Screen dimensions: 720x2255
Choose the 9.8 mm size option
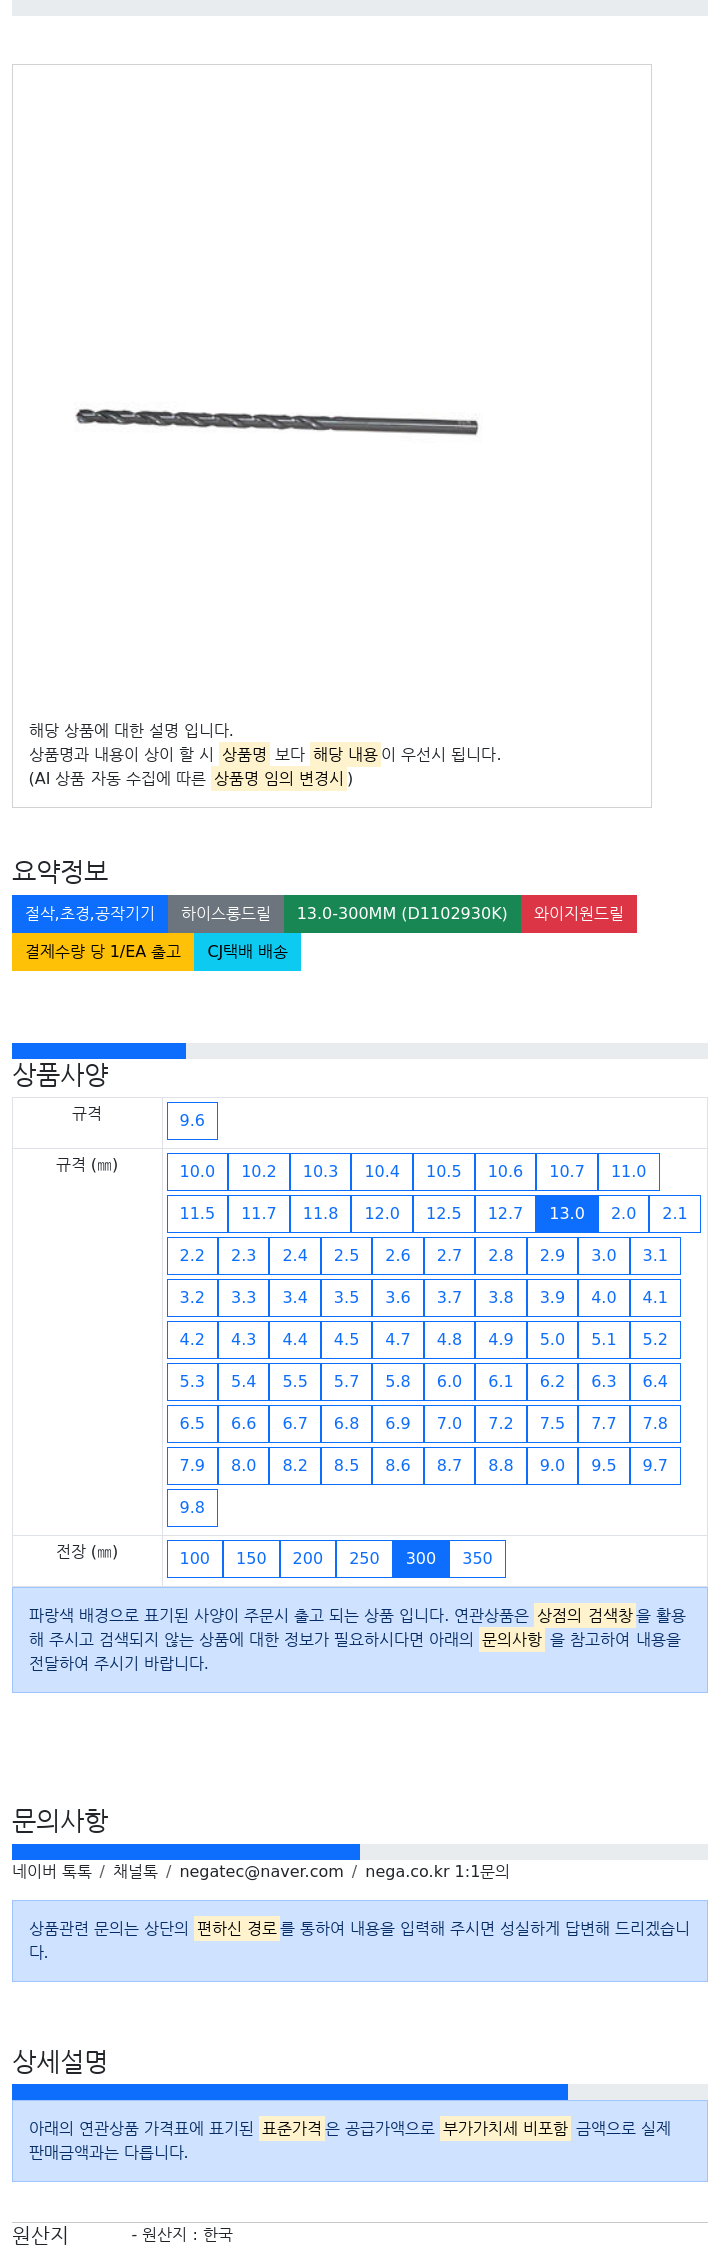coord(192,1508)
